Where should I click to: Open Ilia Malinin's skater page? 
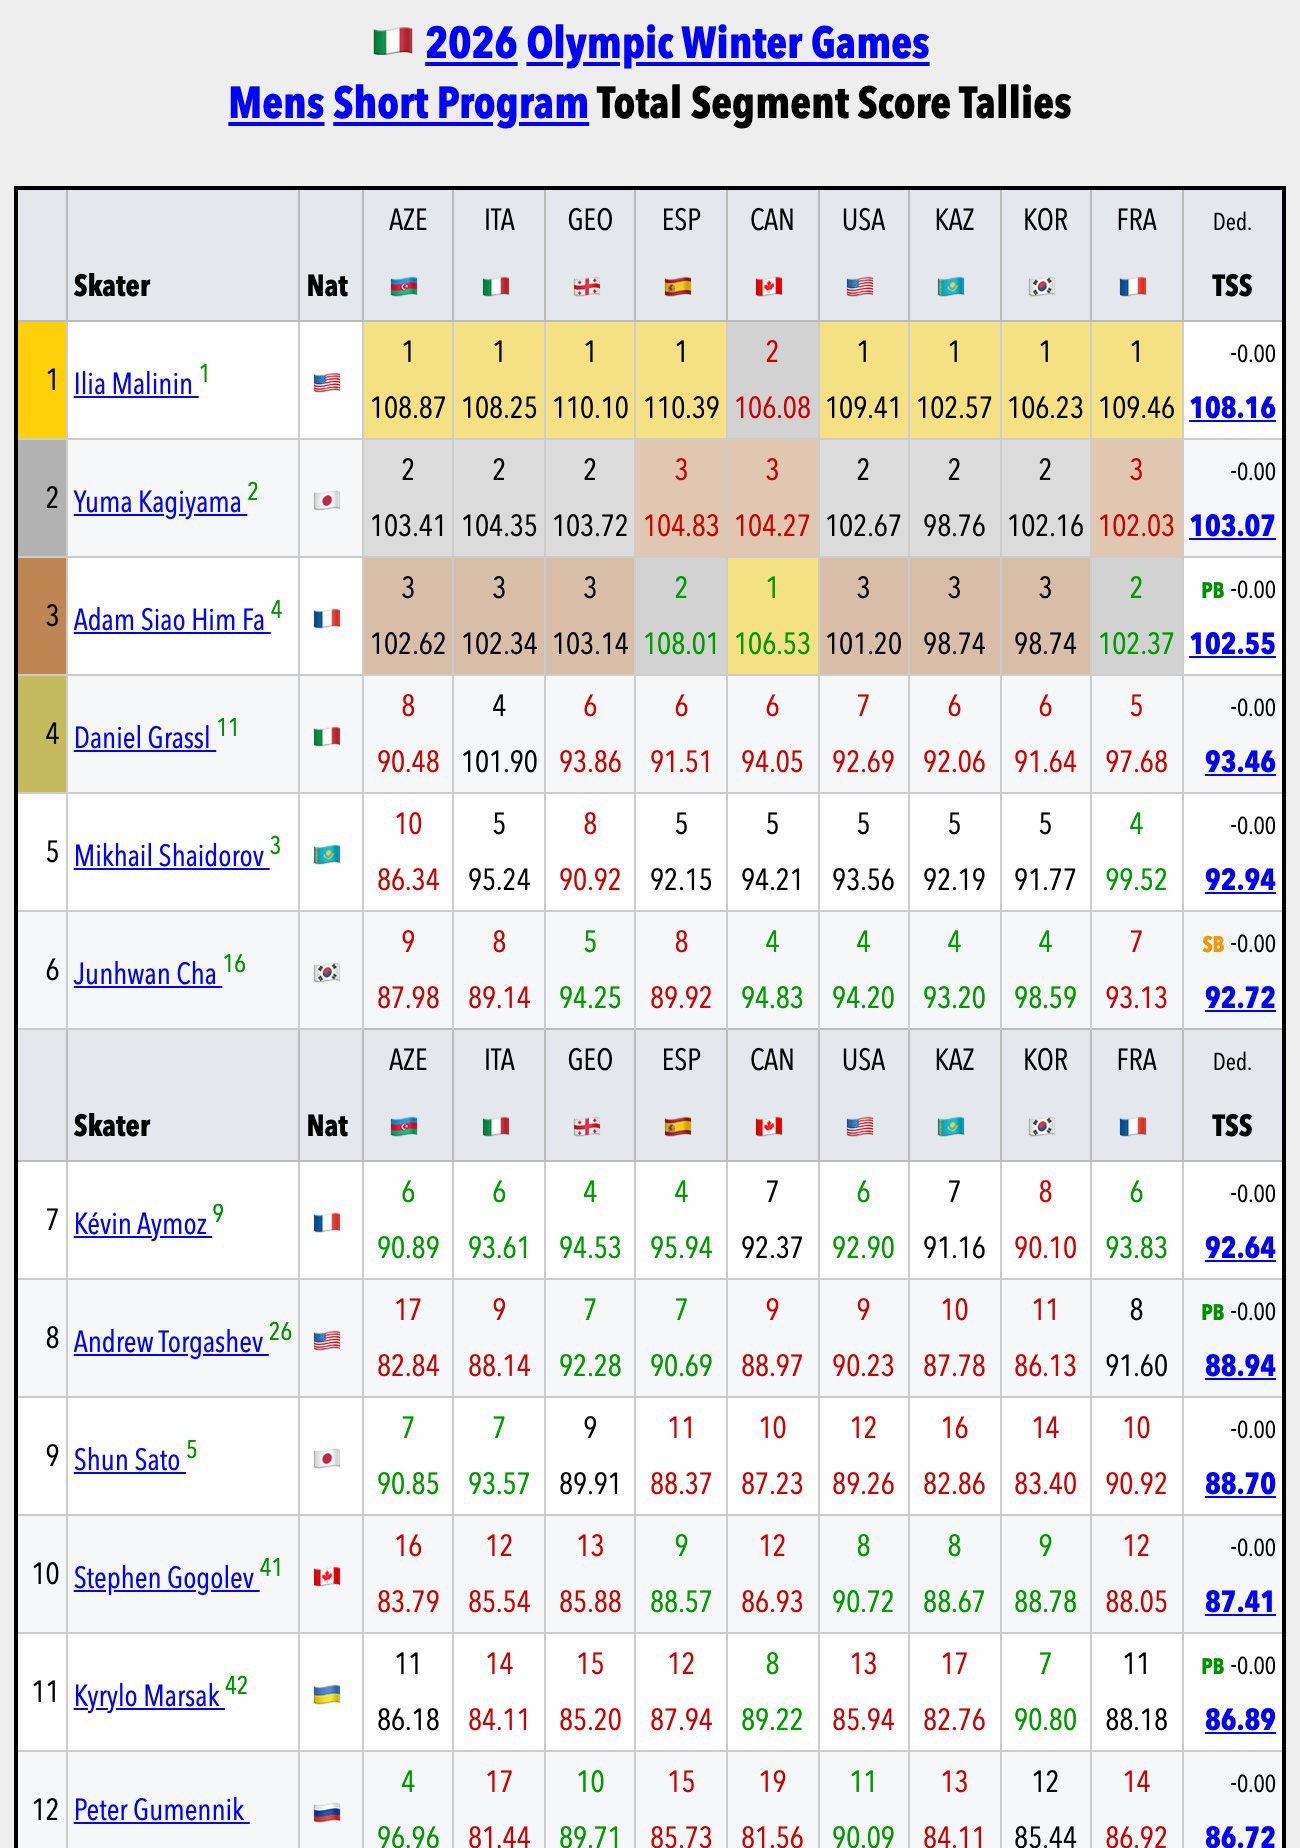[135, 384]
